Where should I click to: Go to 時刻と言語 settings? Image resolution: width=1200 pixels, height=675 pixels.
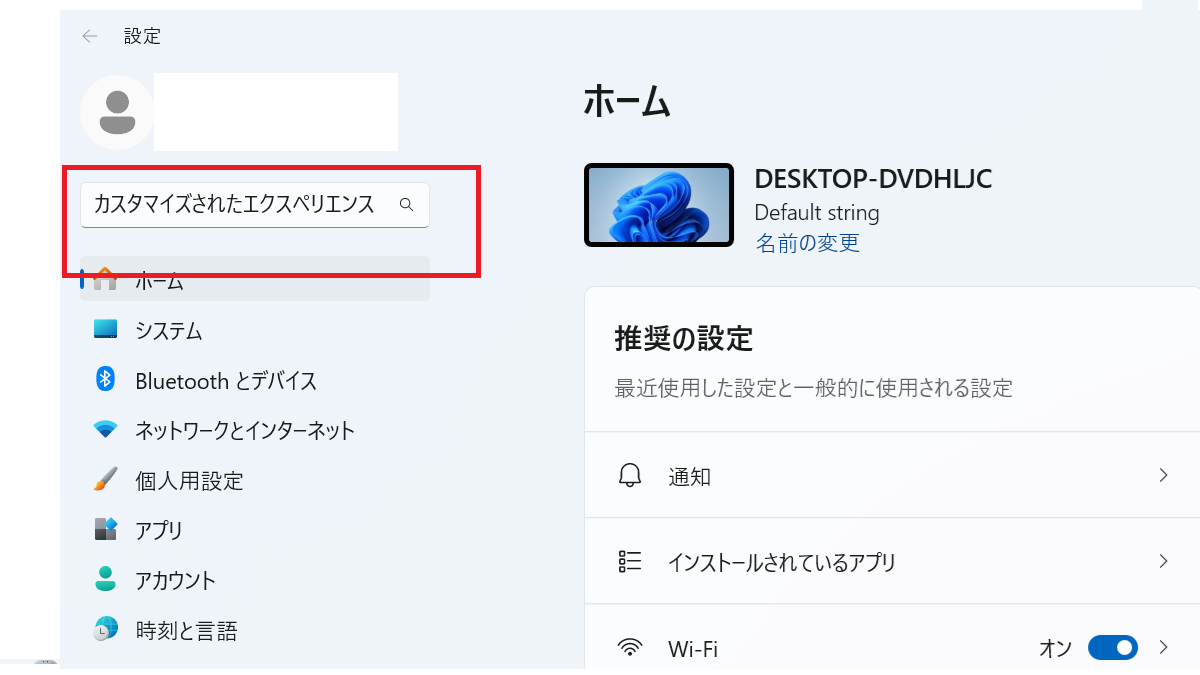(x=255, y=630)
